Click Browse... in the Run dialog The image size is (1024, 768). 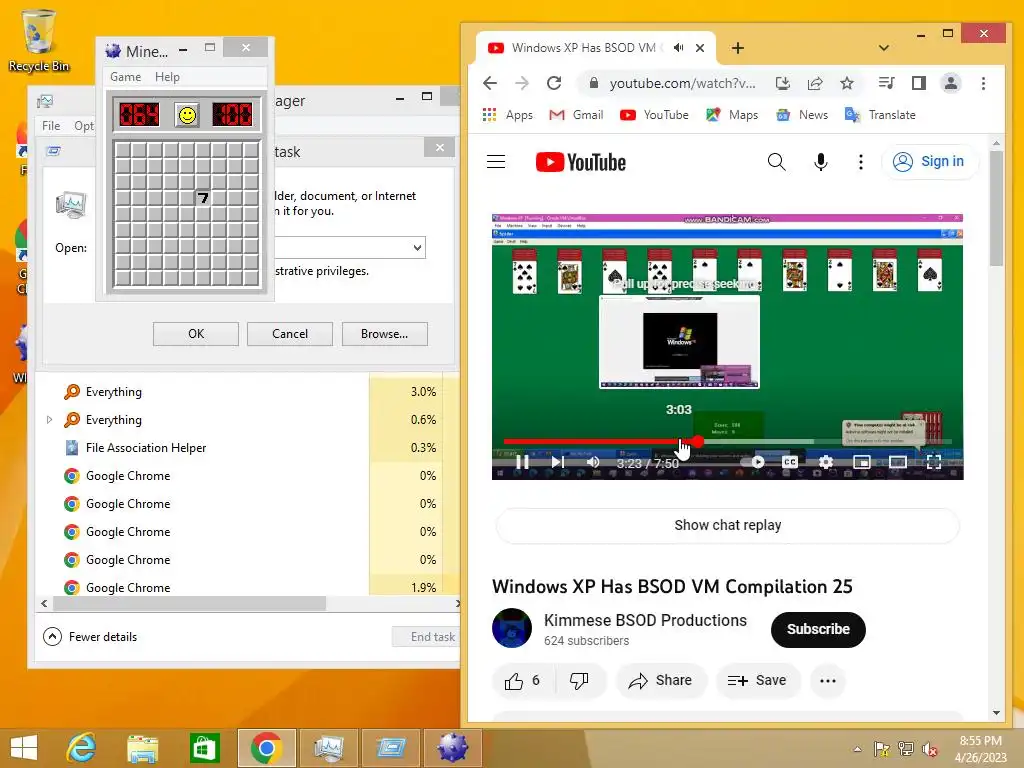[x=385, y=334]
